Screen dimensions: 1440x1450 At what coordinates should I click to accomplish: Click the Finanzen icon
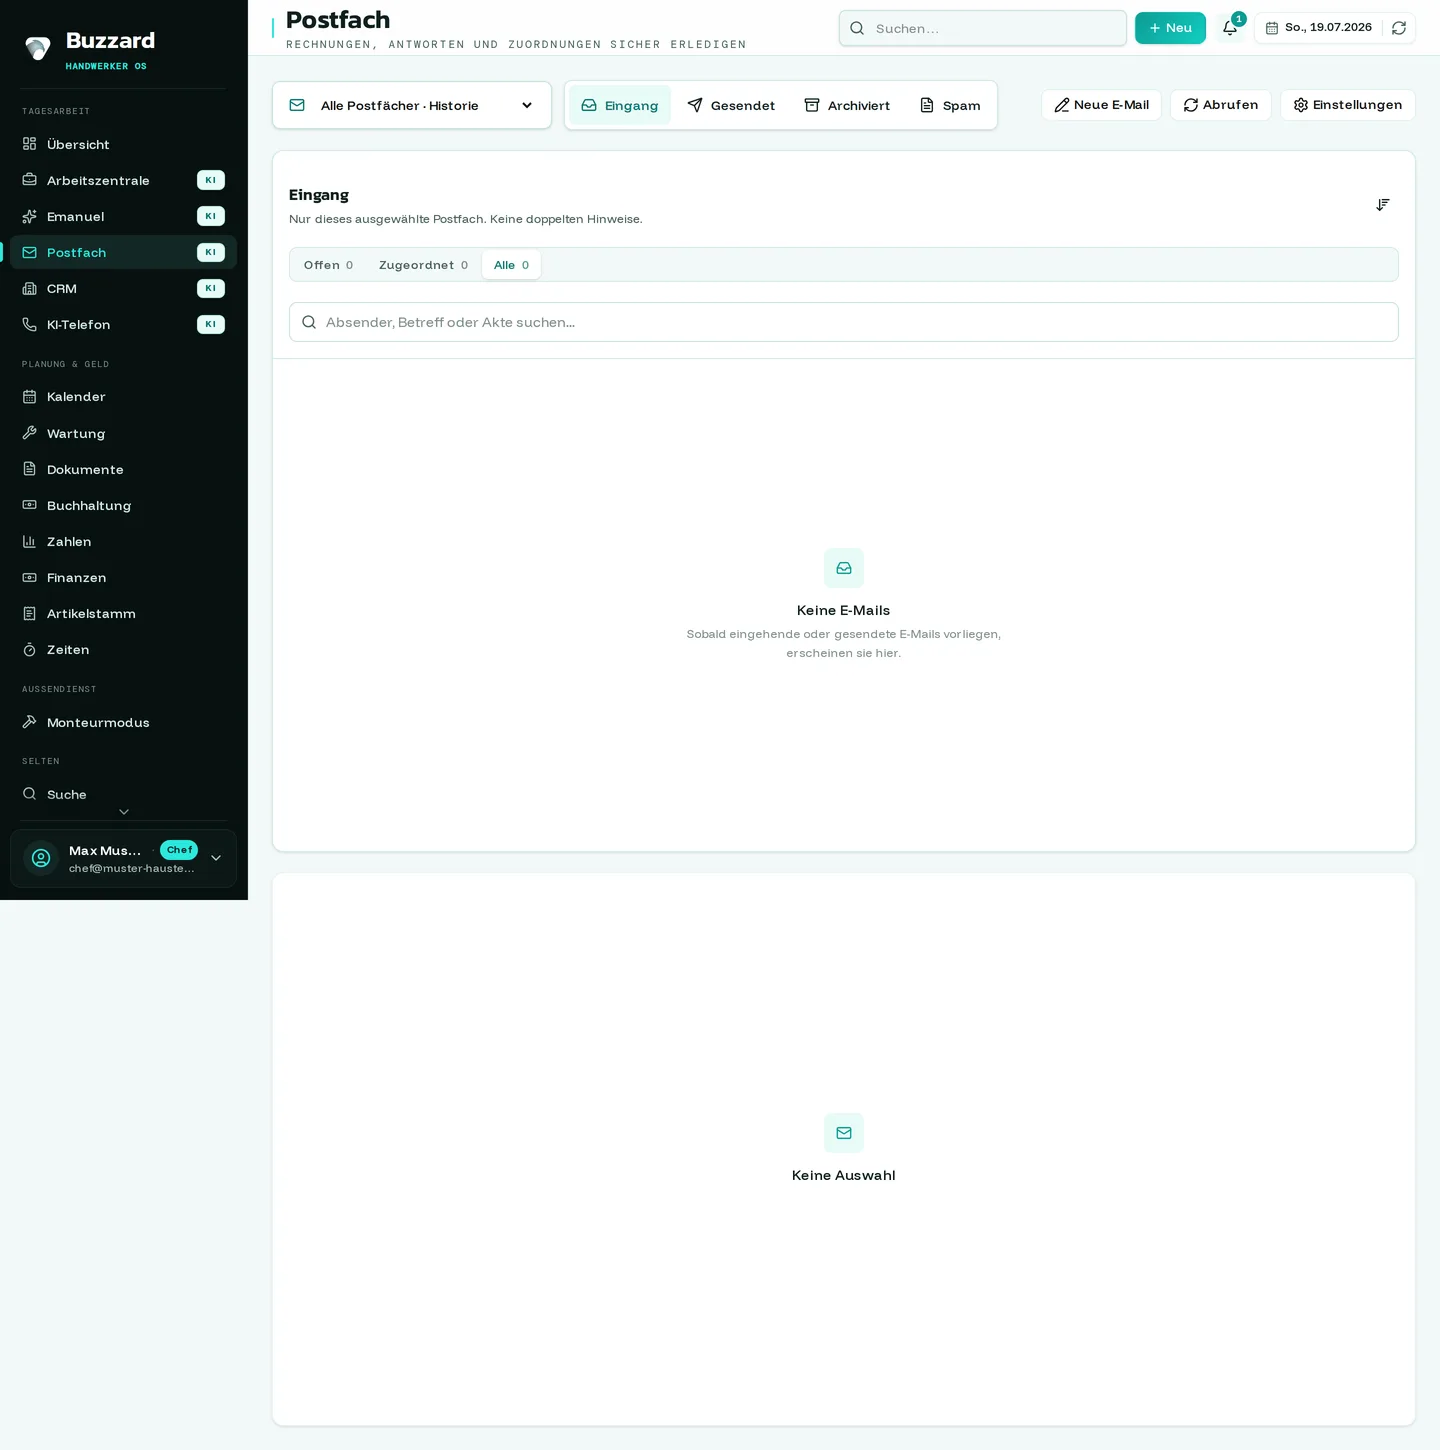click(x=30, y=577)
